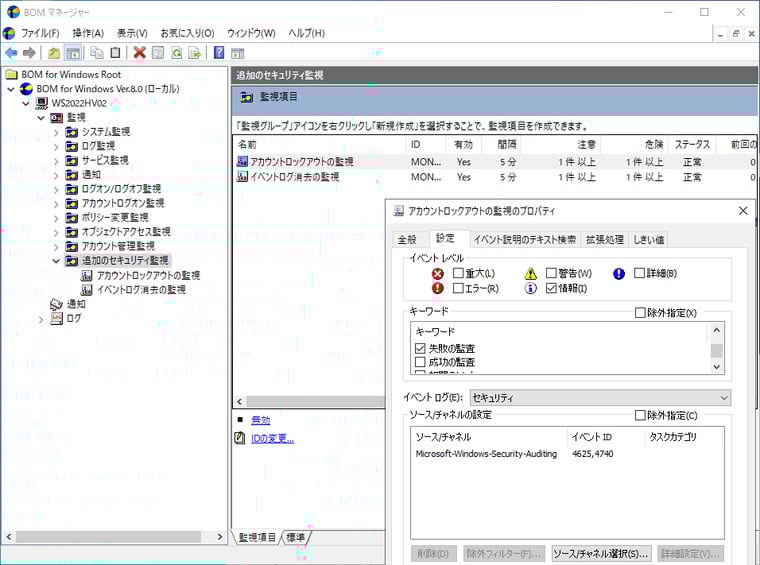
Task: Close the アカウントロックアウトの監視 properties dialog
Action: [x=743, y=211]
